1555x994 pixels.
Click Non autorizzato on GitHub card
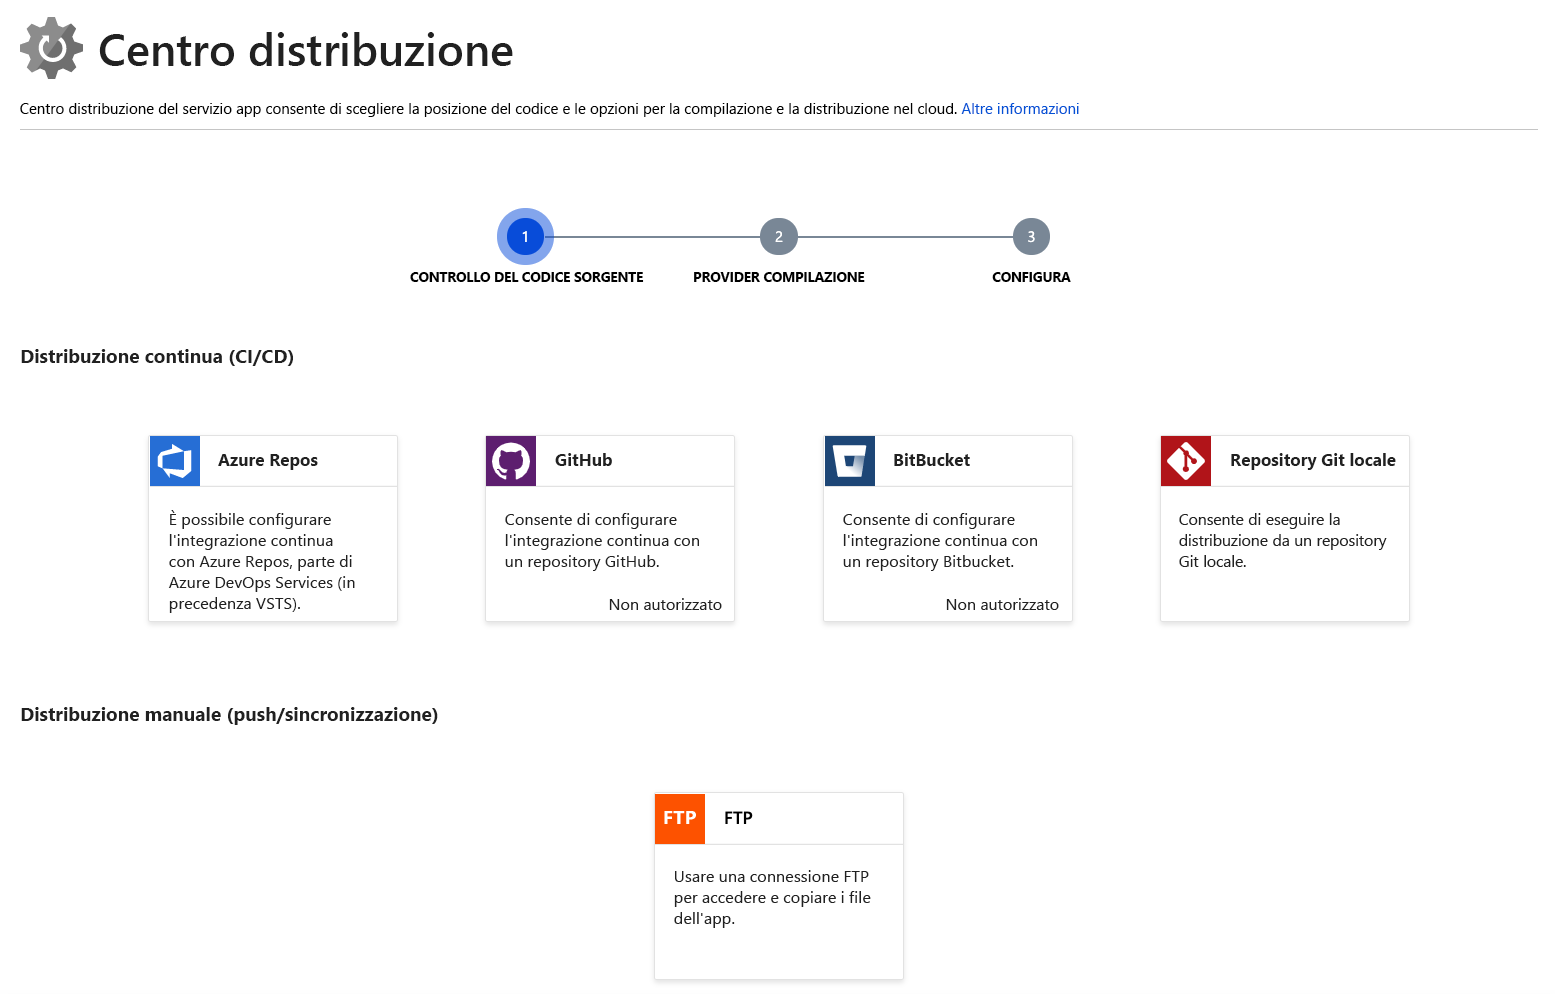coord(665,605)
